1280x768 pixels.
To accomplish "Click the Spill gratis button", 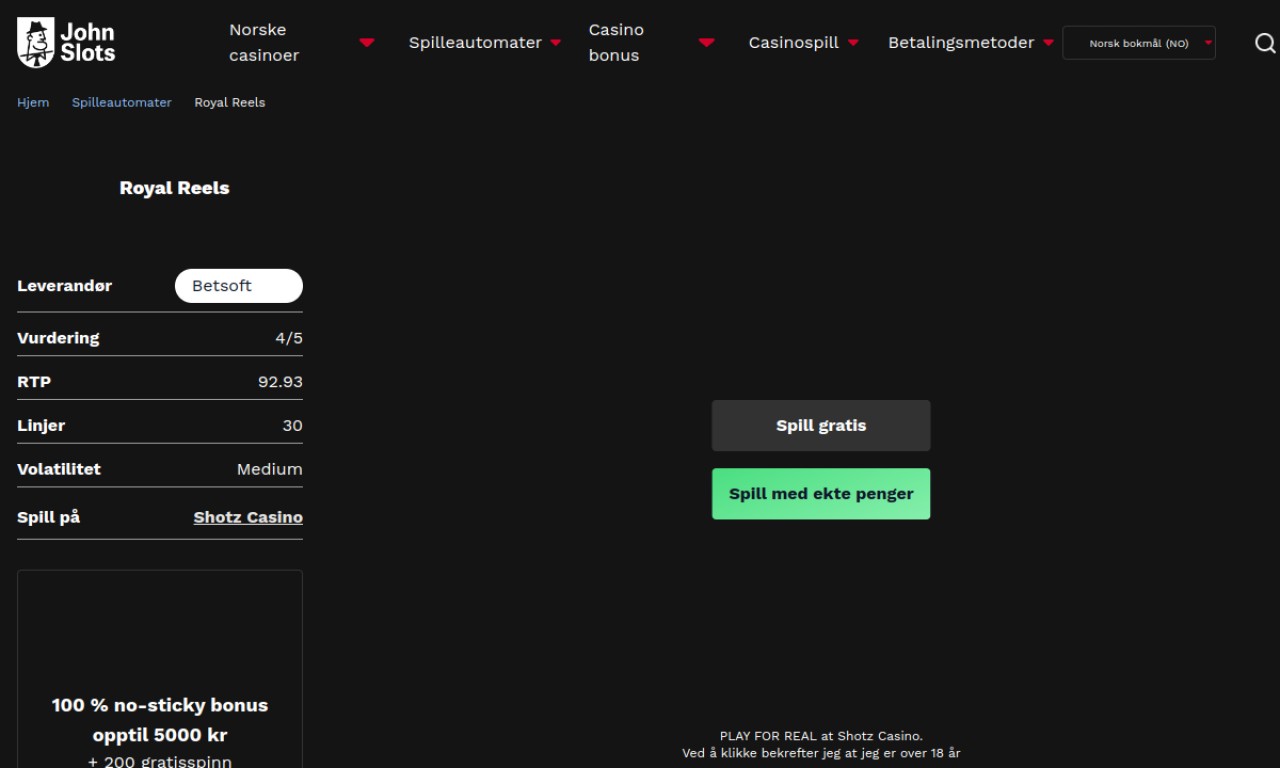I will click(x=821, y=426).
